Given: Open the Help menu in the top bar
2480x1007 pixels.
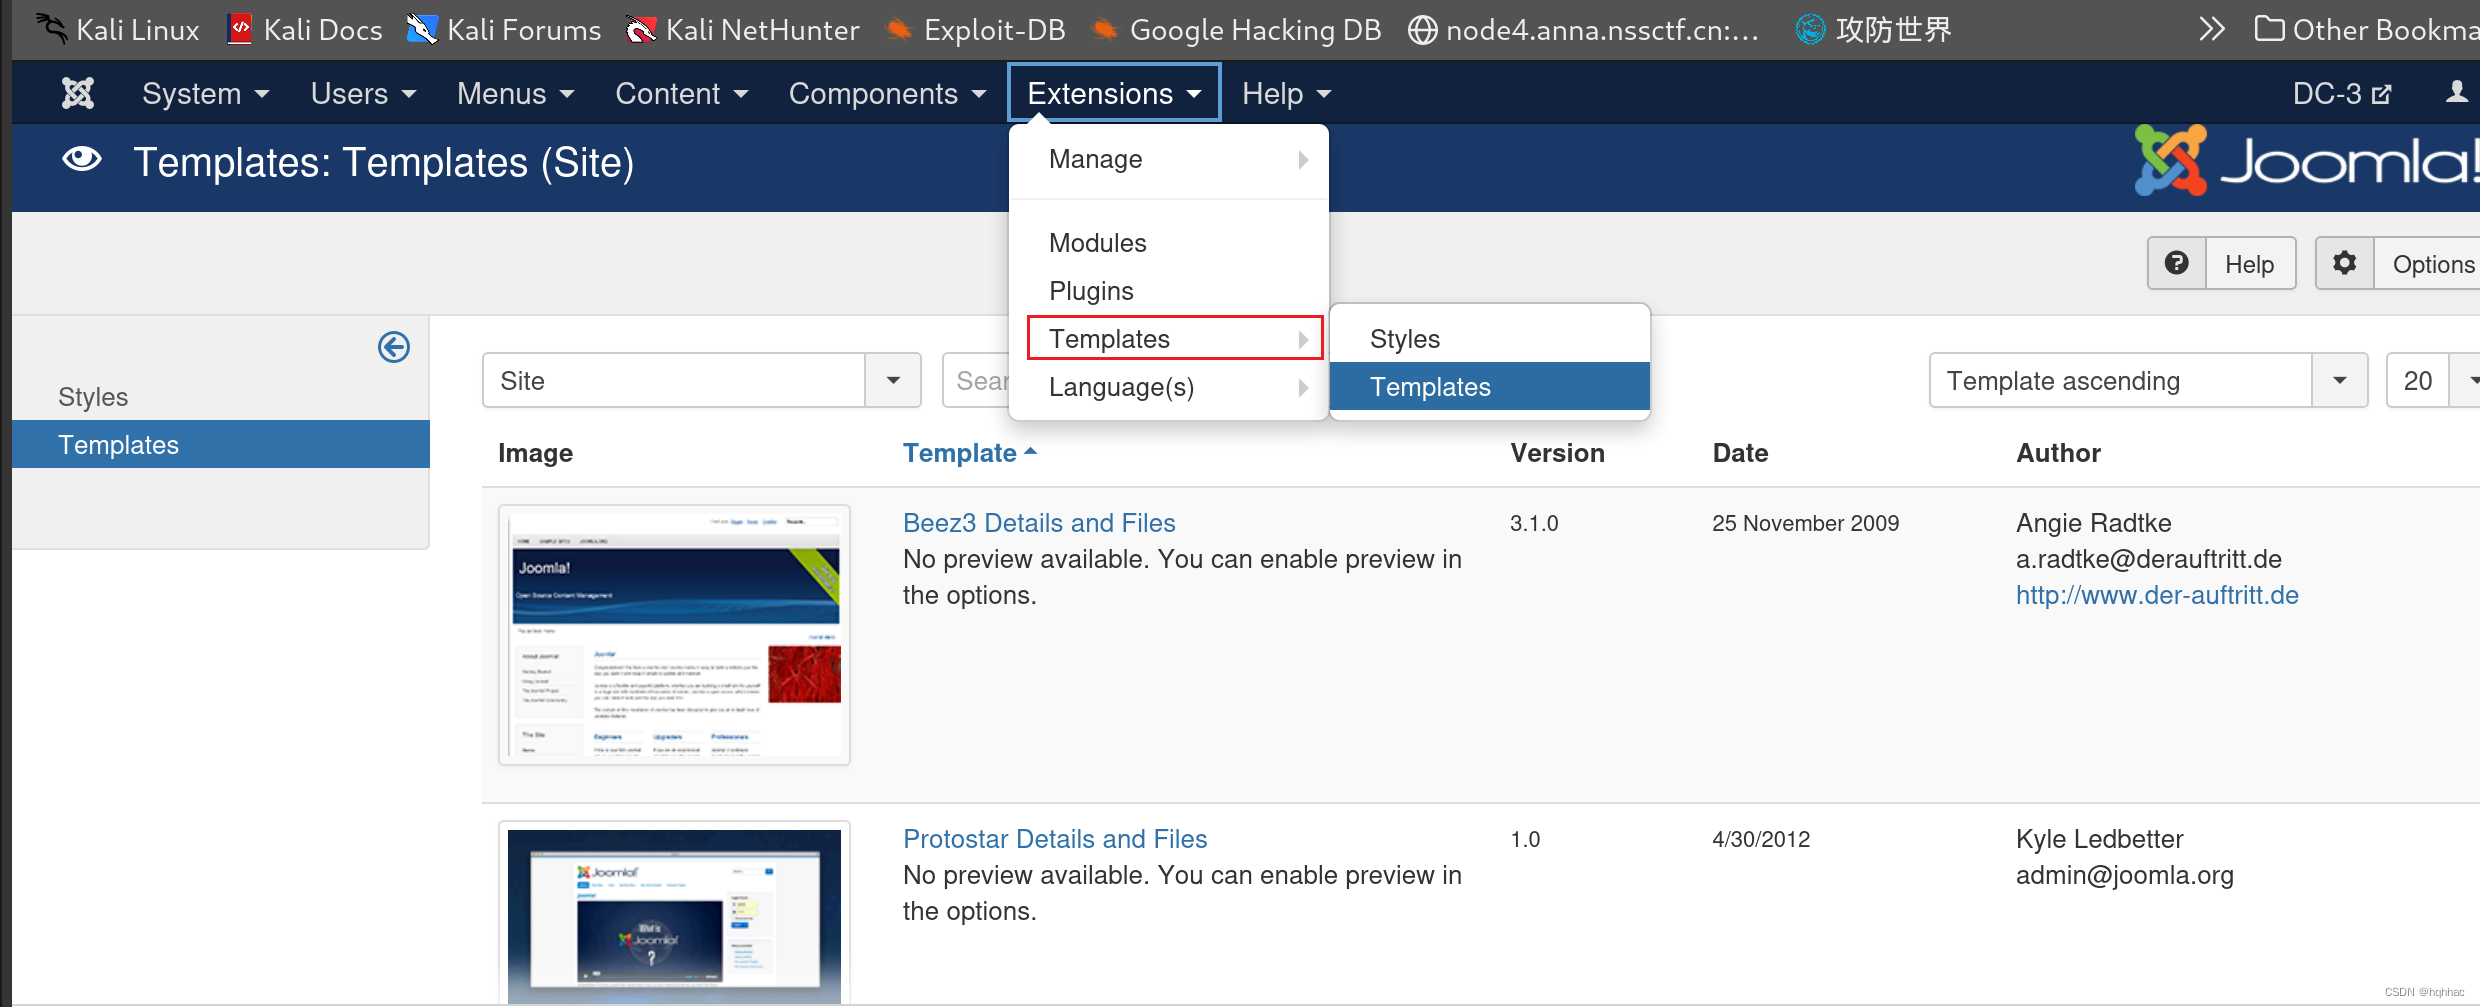Looking at the screenshot, I should (1286, 93).
